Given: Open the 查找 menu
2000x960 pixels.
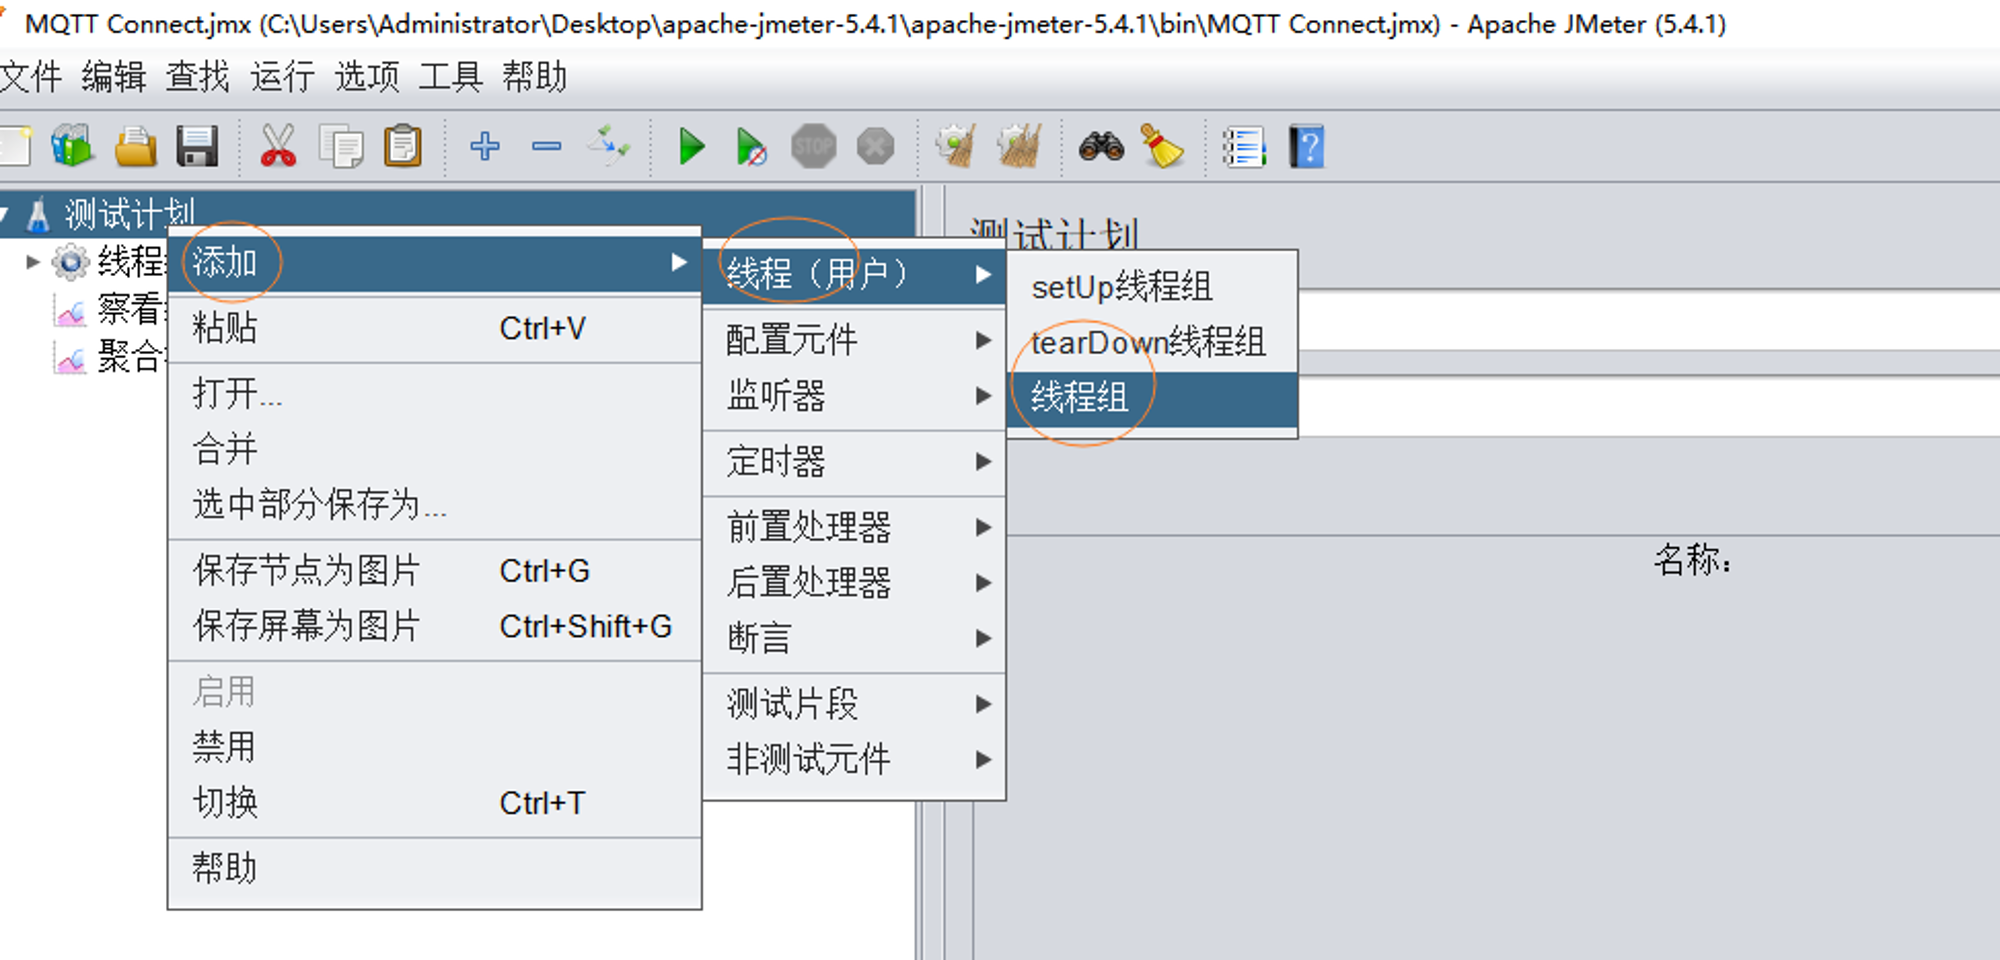Looking at the screenshot, I should pos(198,77).
